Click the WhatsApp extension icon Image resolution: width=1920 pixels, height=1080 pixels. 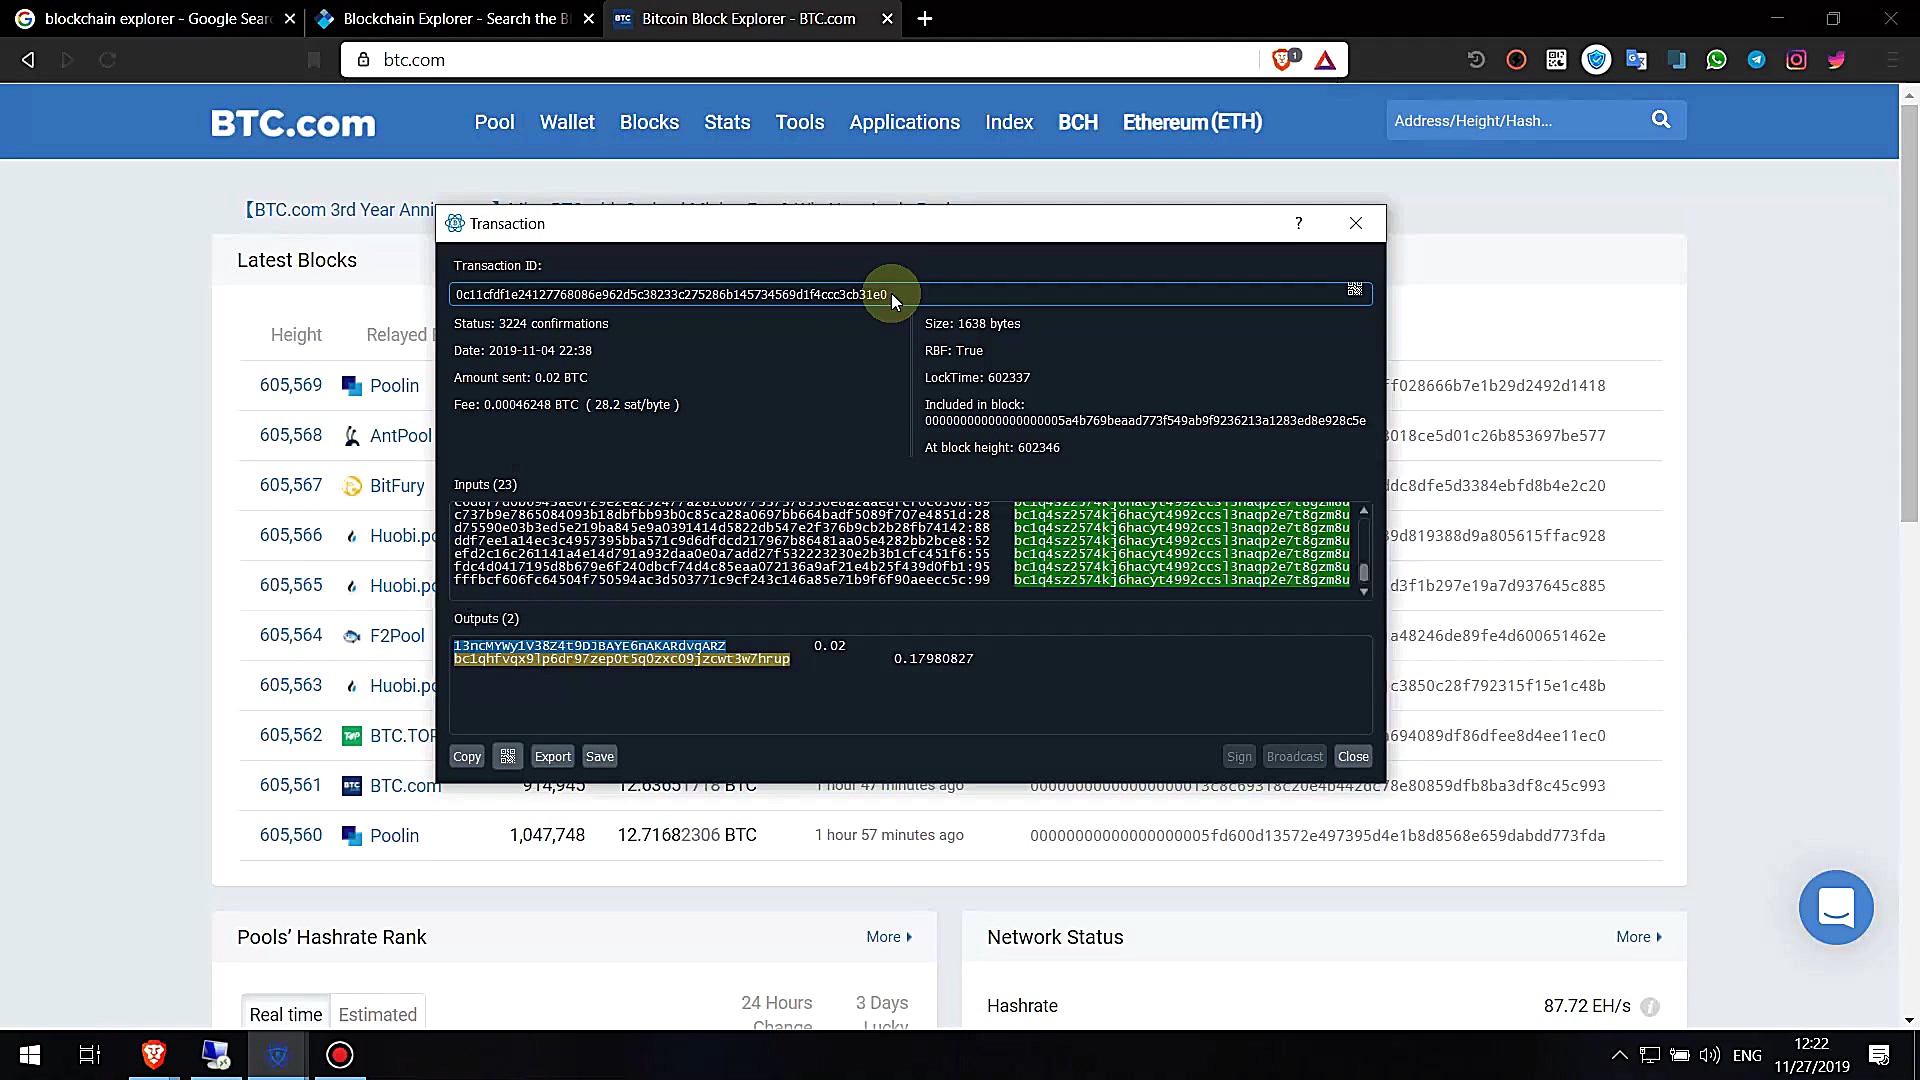point(1716,60)
